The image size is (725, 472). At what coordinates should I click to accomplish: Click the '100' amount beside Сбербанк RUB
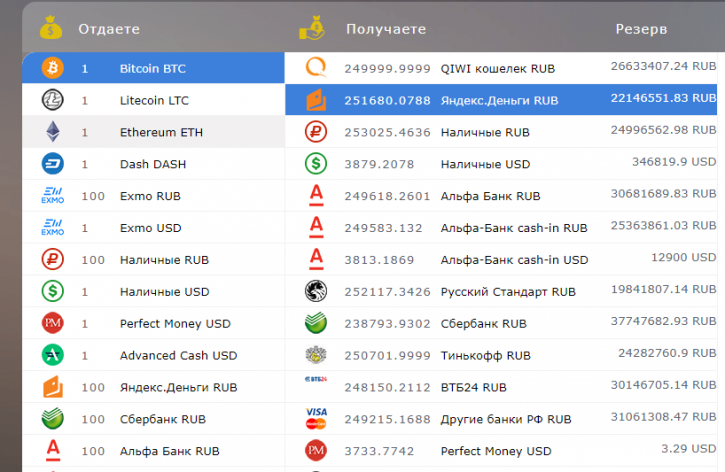click(x=93, y=419)
